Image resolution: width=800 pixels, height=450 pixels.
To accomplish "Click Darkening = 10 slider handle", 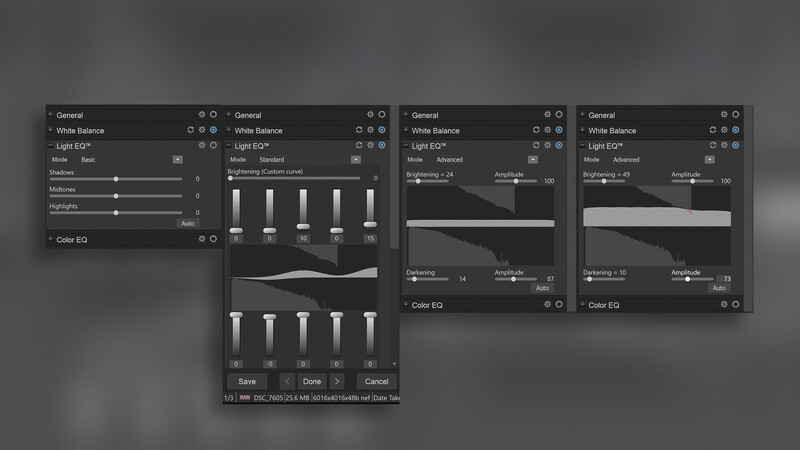I will [x=589, y=279].
